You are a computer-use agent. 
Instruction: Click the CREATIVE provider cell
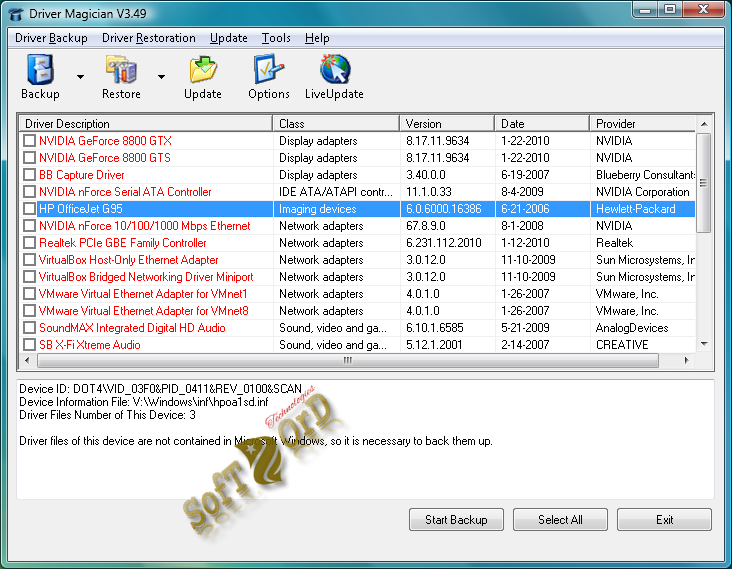point(622,345)
